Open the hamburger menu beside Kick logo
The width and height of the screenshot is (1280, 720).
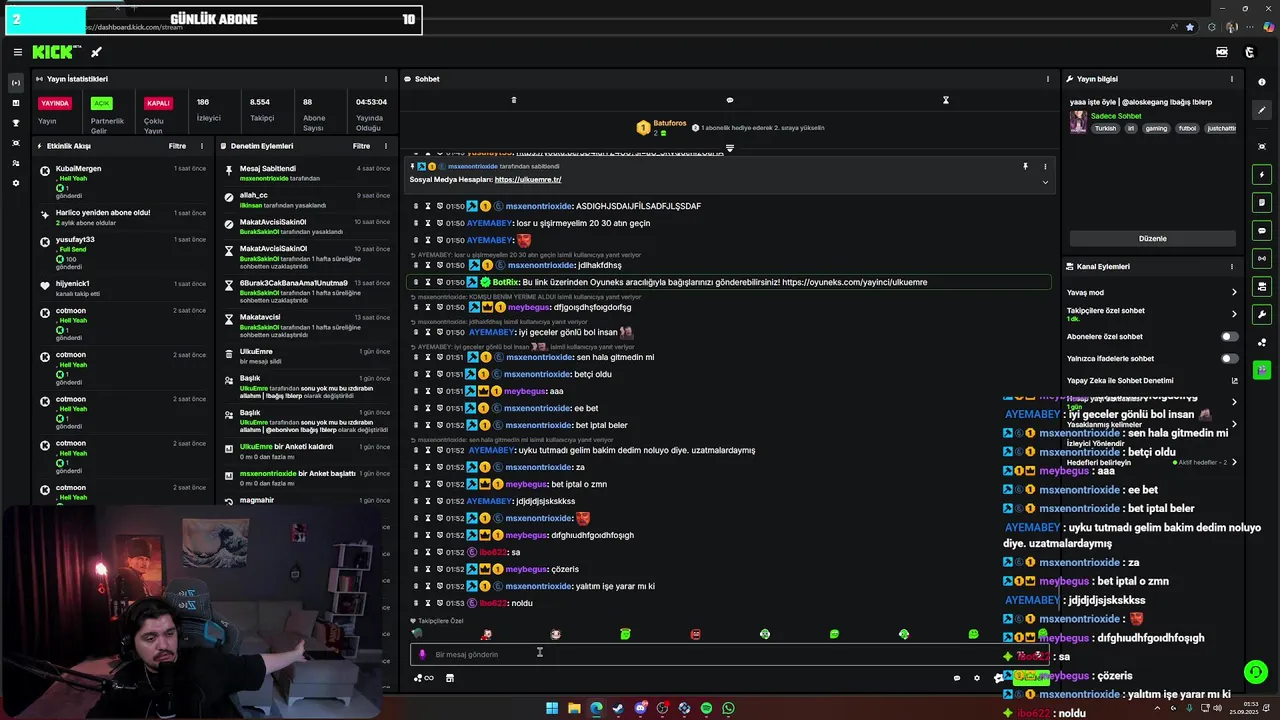point(17,52)
